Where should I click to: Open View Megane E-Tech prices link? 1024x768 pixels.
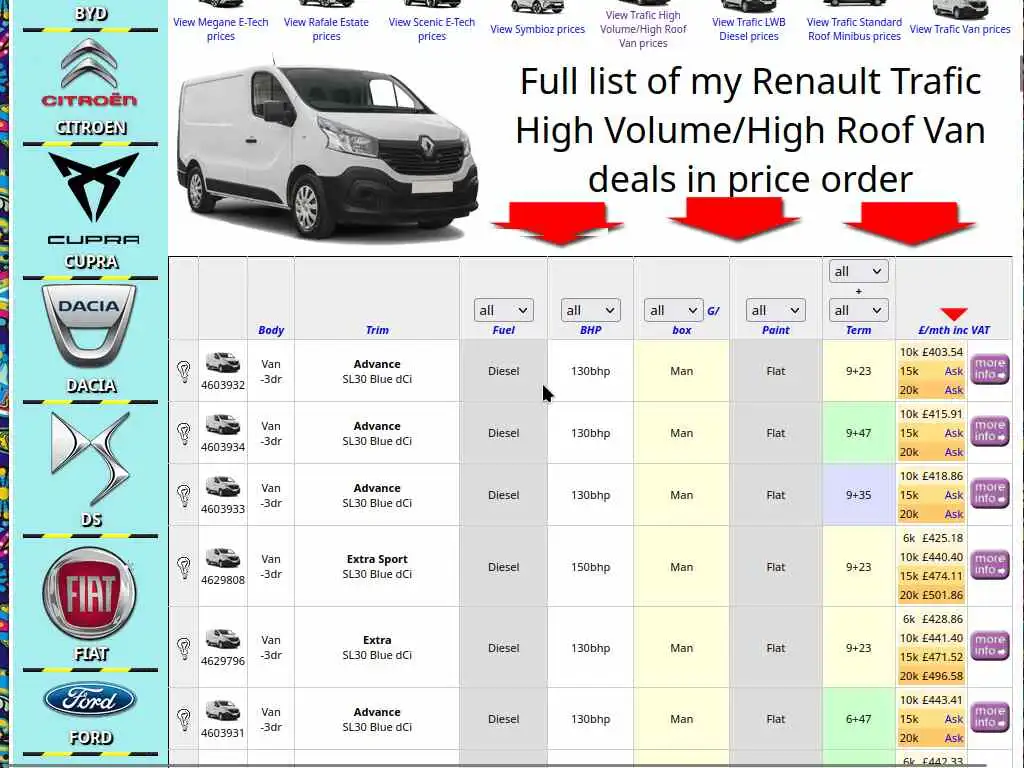coord(221,29)
